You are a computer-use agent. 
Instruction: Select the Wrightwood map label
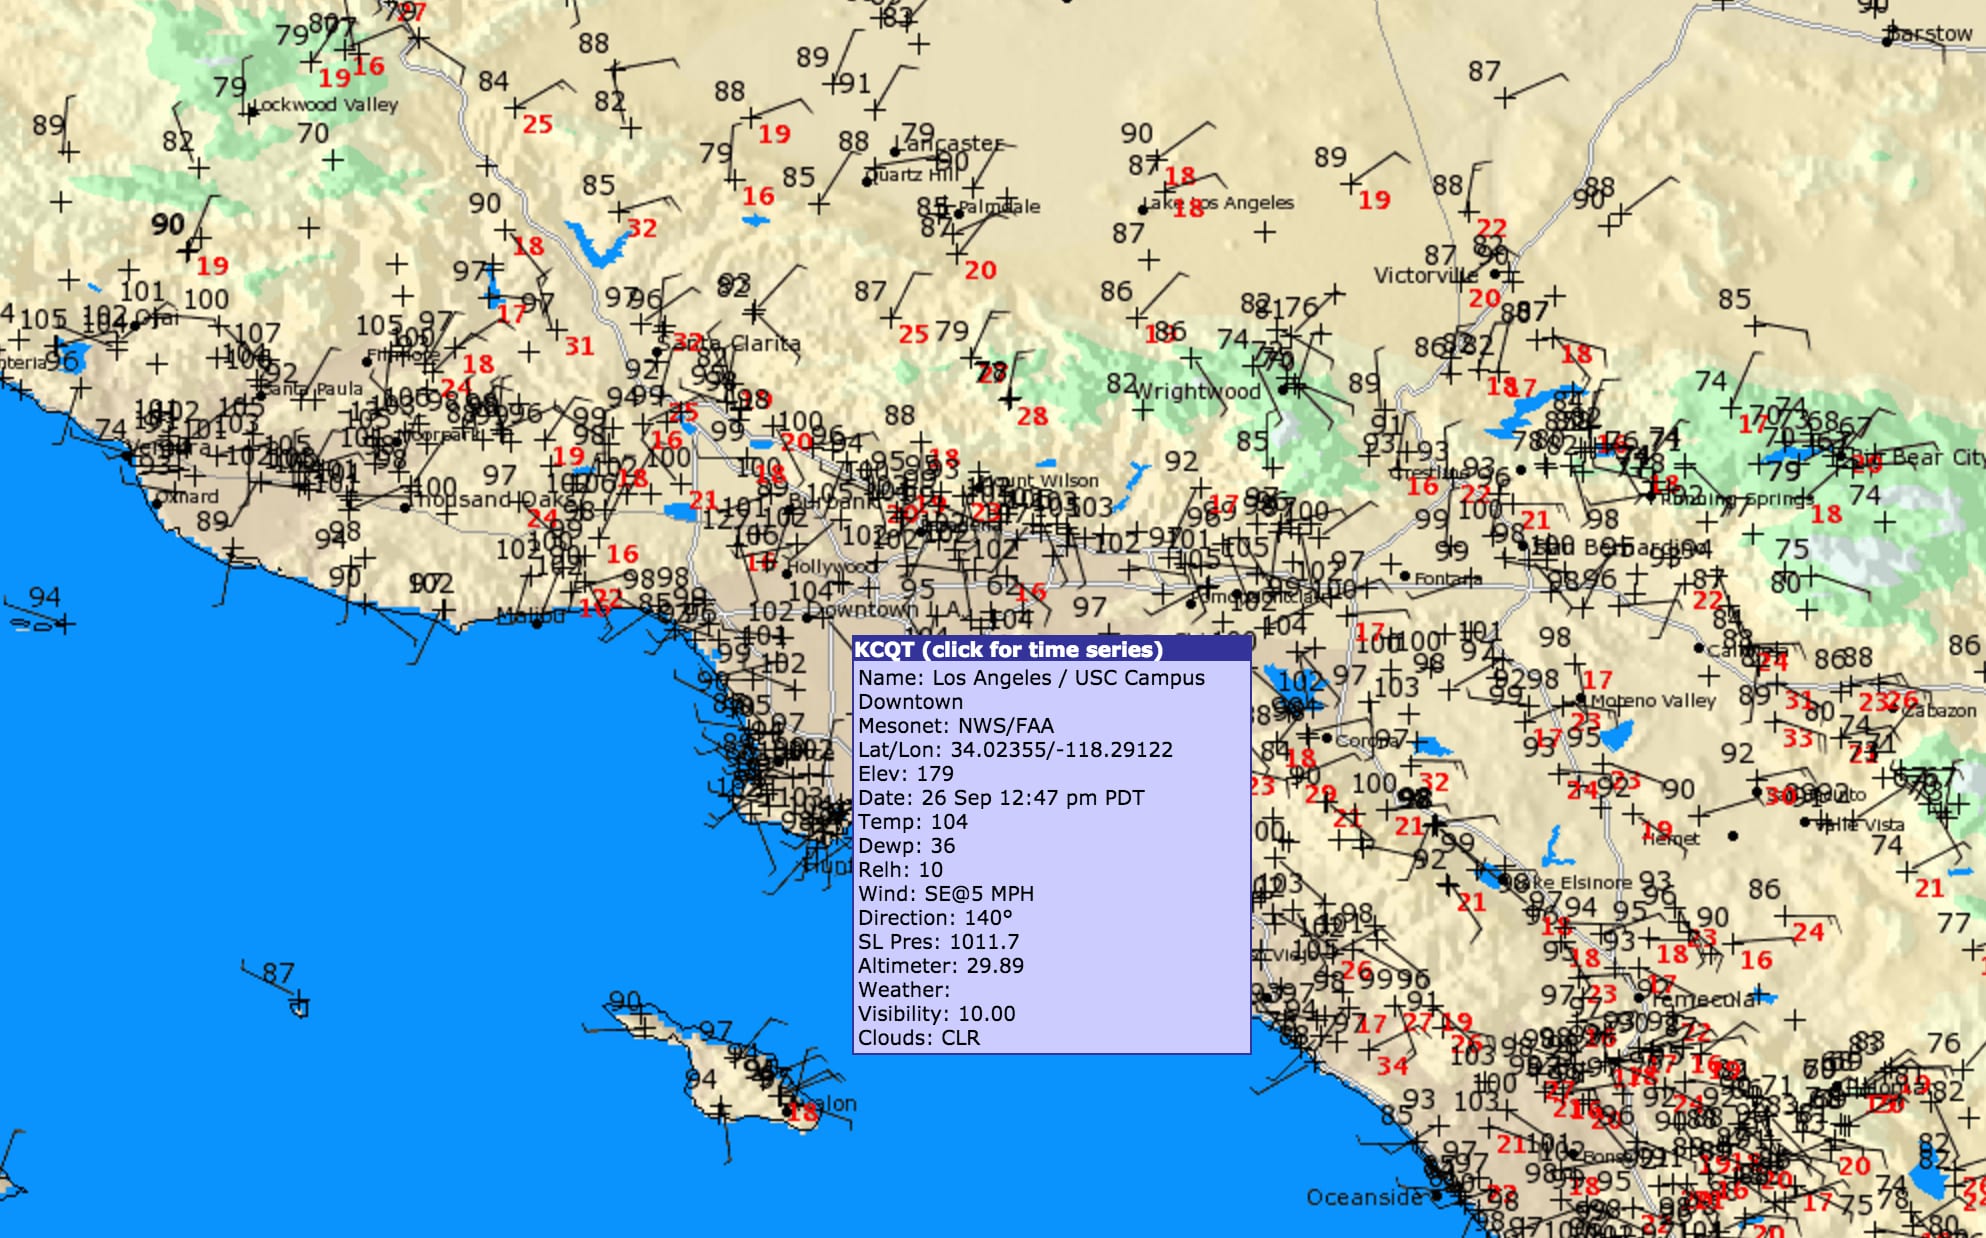point(1198,391)
